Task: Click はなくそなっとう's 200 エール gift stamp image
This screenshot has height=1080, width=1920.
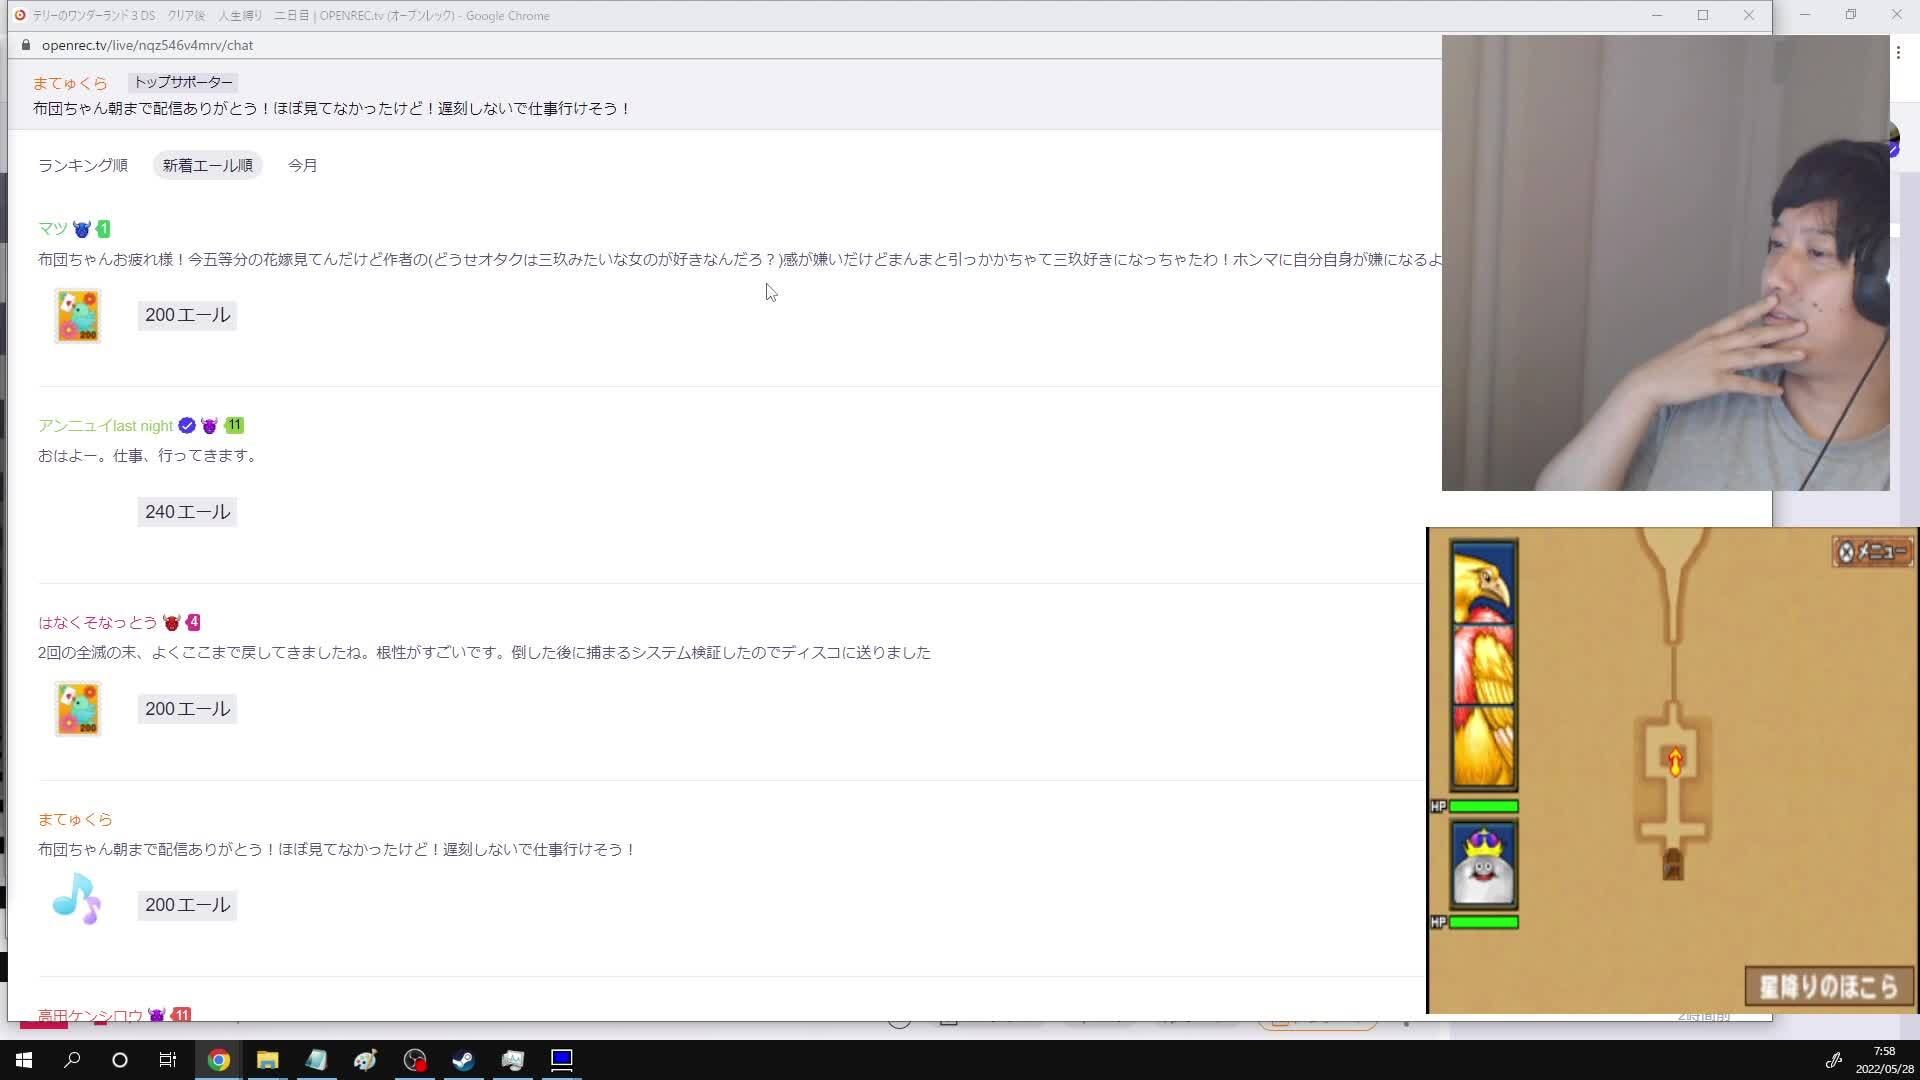Action: pos(78,709)
